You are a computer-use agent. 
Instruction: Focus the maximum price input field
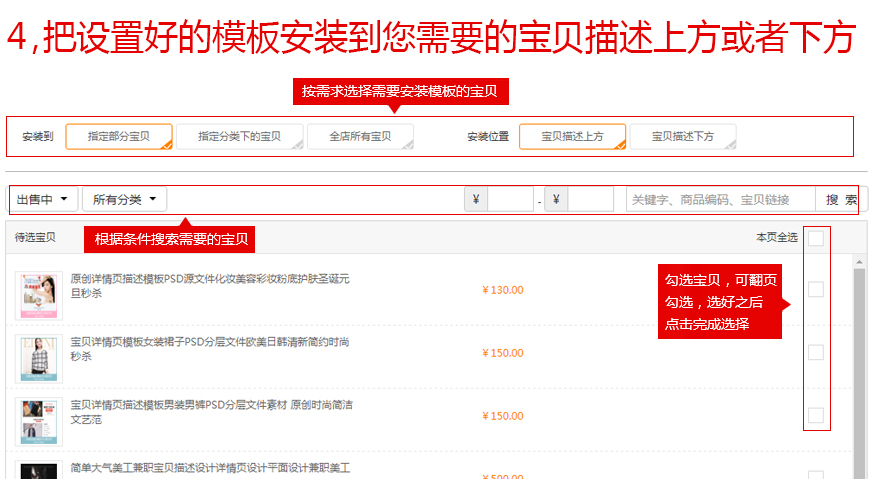click(590, 199)
